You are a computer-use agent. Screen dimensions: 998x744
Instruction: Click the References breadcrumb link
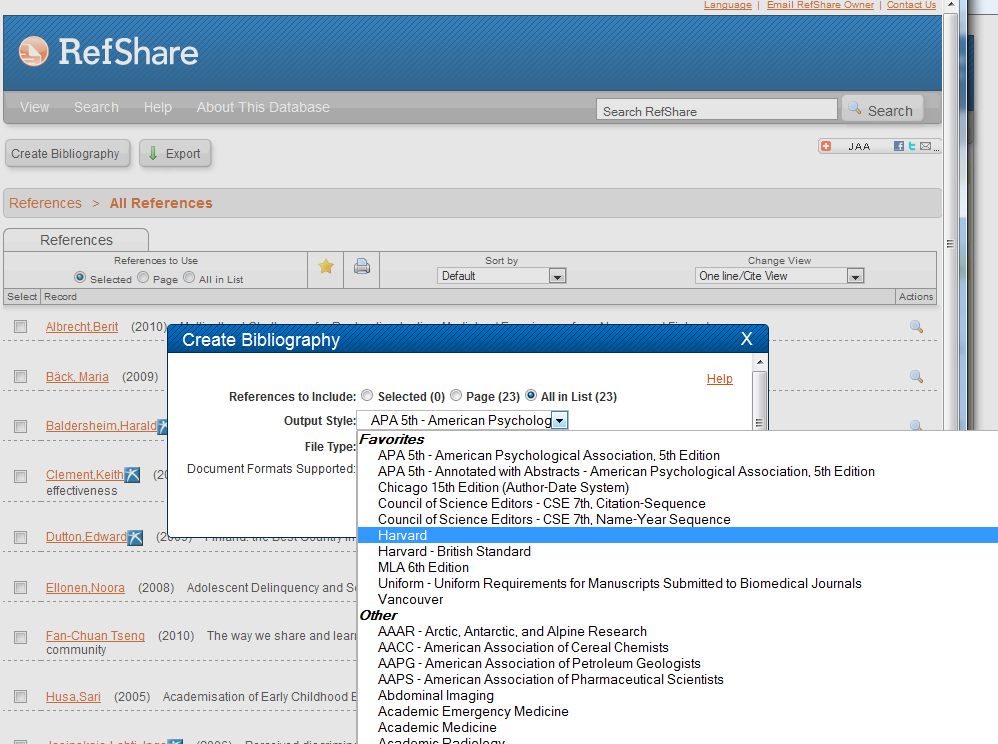45,203
